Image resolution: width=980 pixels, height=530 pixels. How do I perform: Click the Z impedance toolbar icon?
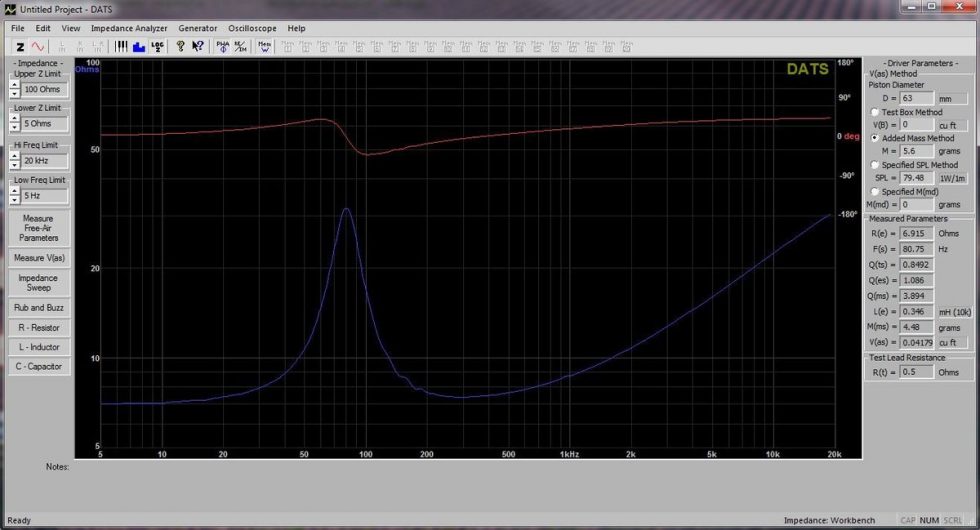click(20, 46)
